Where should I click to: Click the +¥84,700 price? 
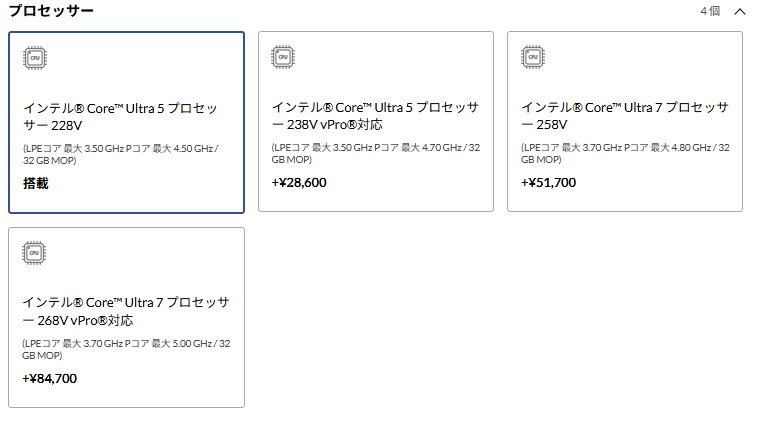click(50, 379)
